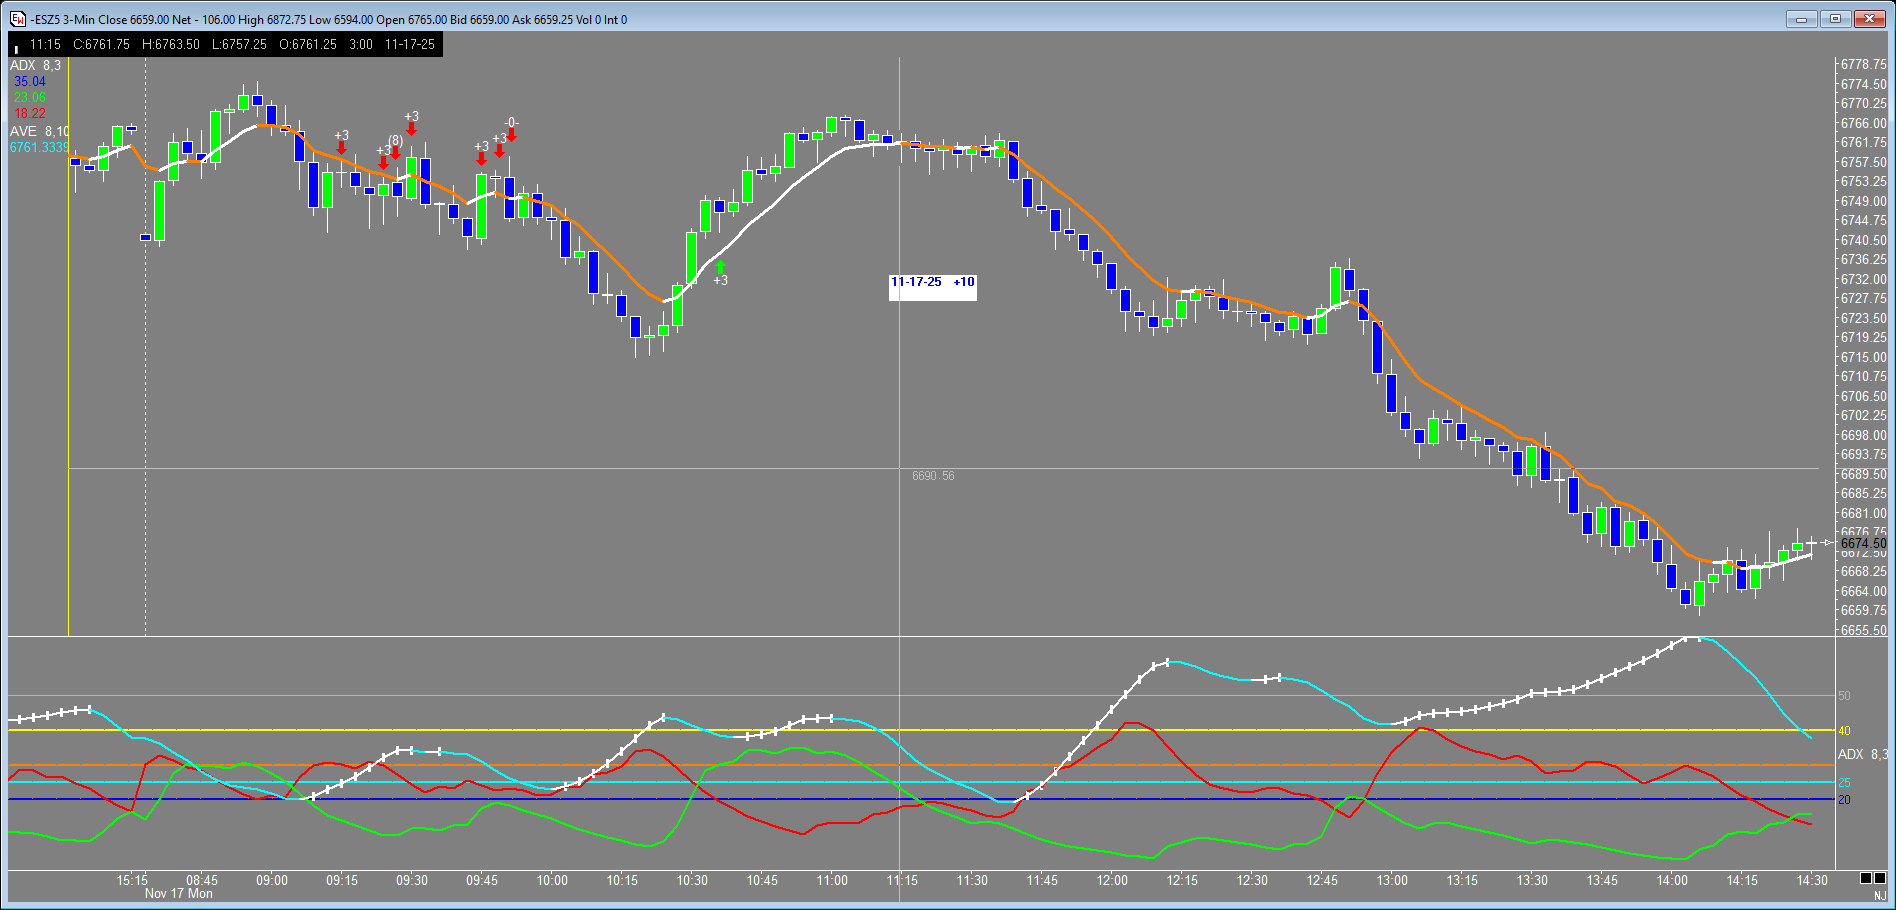Click the red arrow below the (8) label
The height and width of the screenshot is (910, 1896).
click(x=396, y=153)
